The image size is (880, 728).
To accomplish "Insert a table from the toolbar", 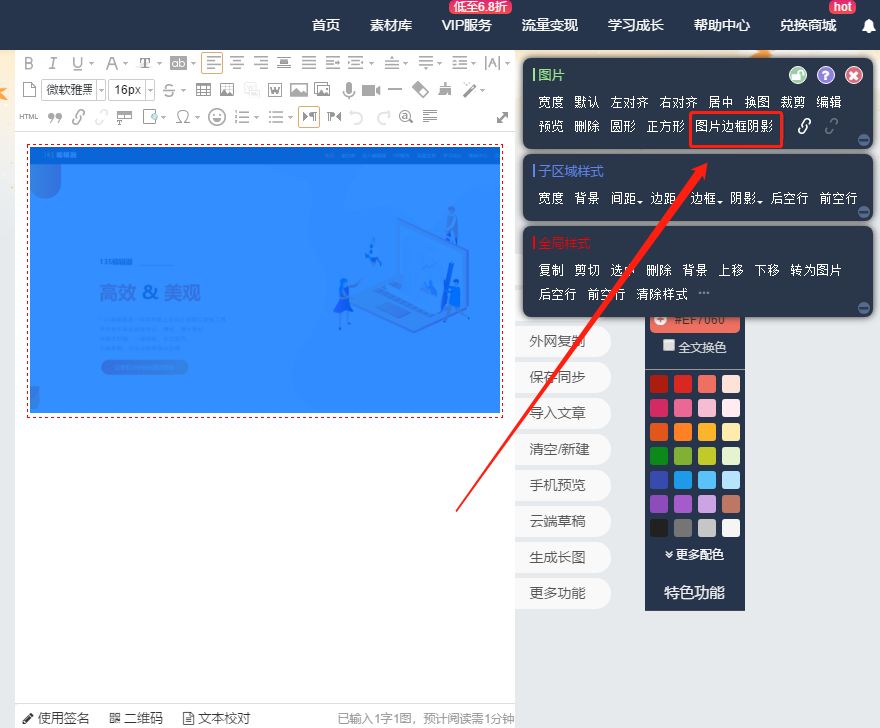I will (x=204, y=90).
